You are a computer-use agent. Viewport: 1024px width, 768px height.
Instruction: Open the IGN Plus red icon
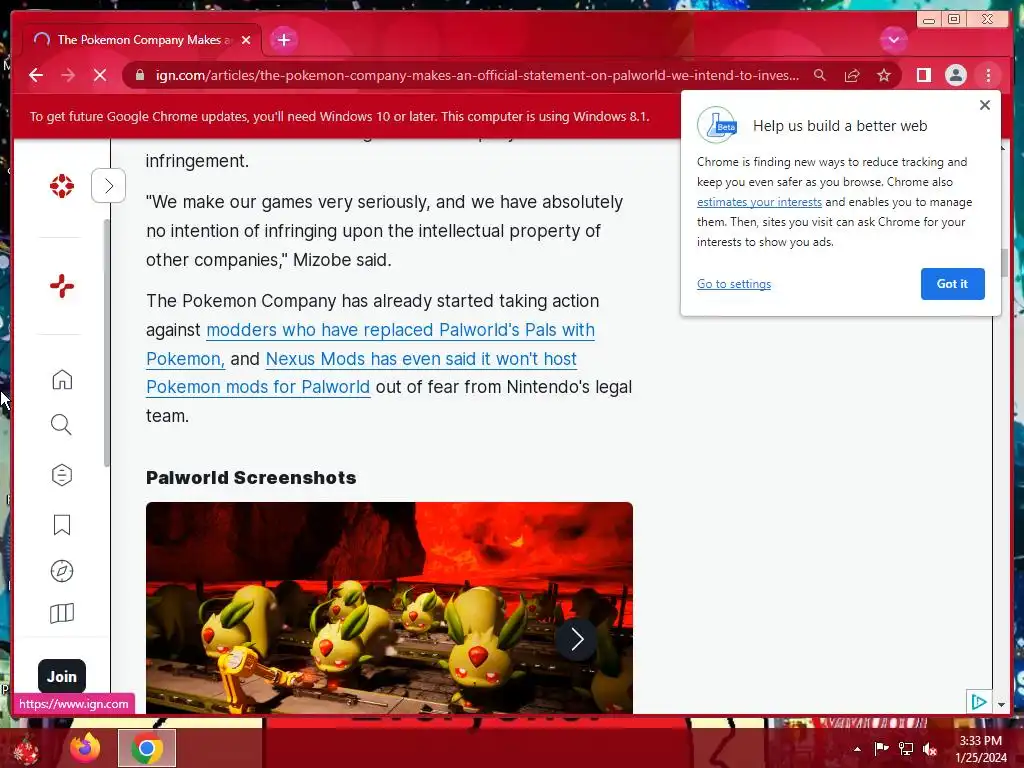pos(62,286)
